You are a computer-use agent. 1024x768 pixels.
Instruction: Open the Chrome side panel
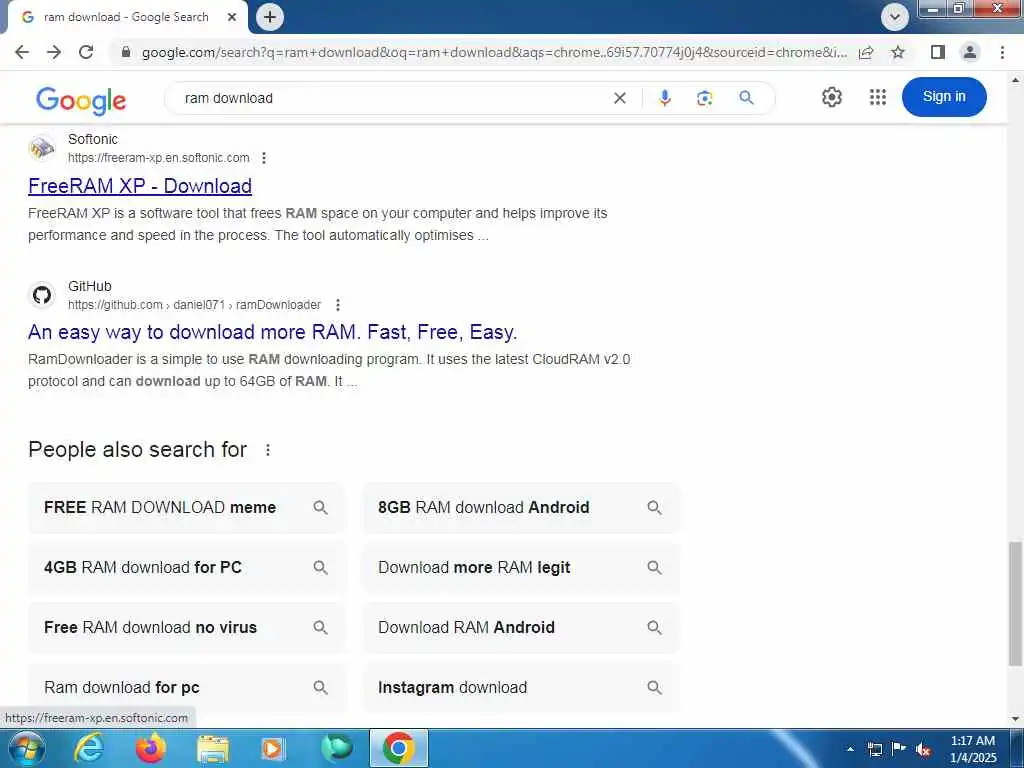pyautogui.click(x=938, y=52)
